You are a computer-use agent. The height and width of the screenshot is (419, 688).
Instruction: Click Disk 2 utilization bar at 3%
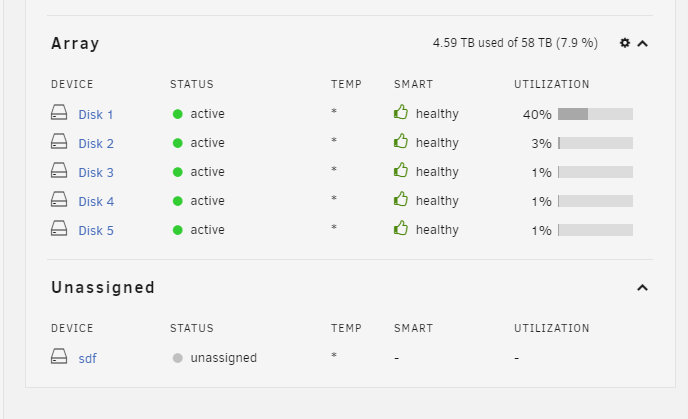click(x=595, y=143)
